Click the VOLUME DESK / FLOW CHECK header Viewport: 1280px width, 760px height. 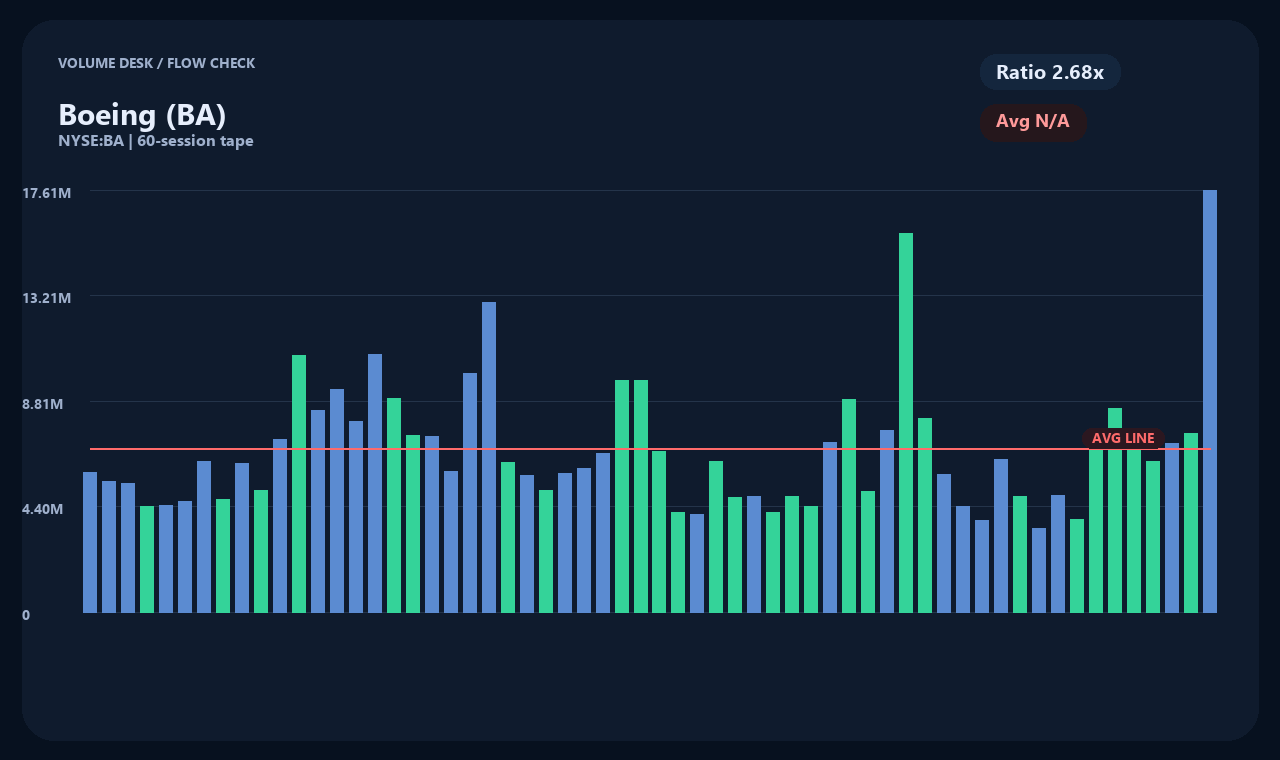[x=156, y=63]
